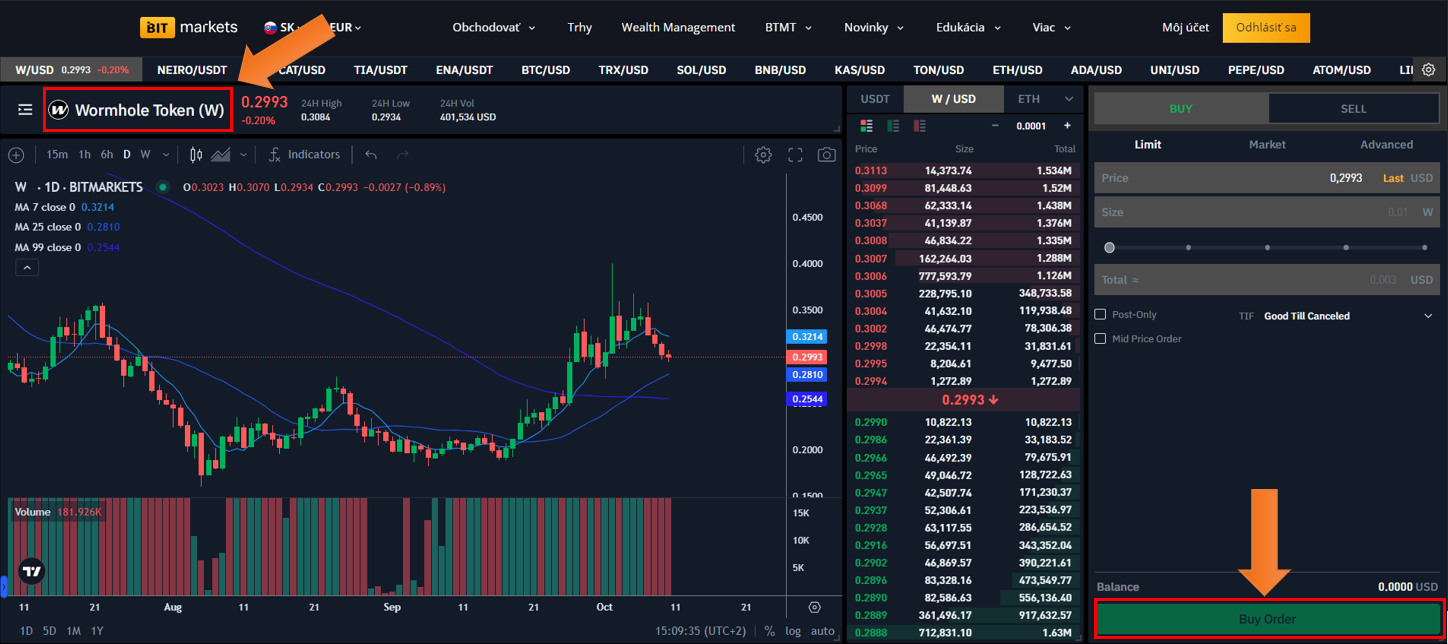Expand the Good Till Canceled TIF dropdown

click(x=1427, y=316)
